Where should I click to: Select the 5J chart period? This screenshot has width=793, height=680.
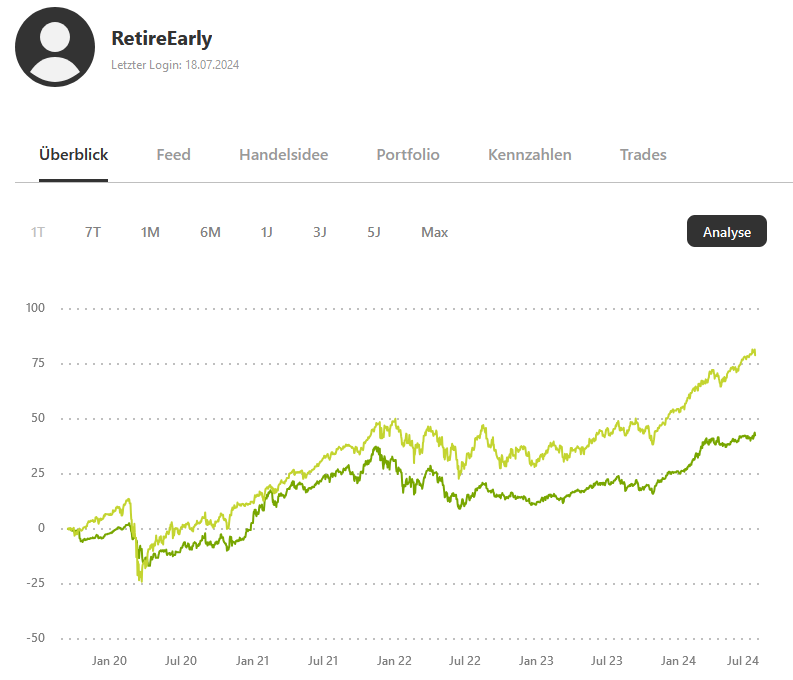coord(374,232)
